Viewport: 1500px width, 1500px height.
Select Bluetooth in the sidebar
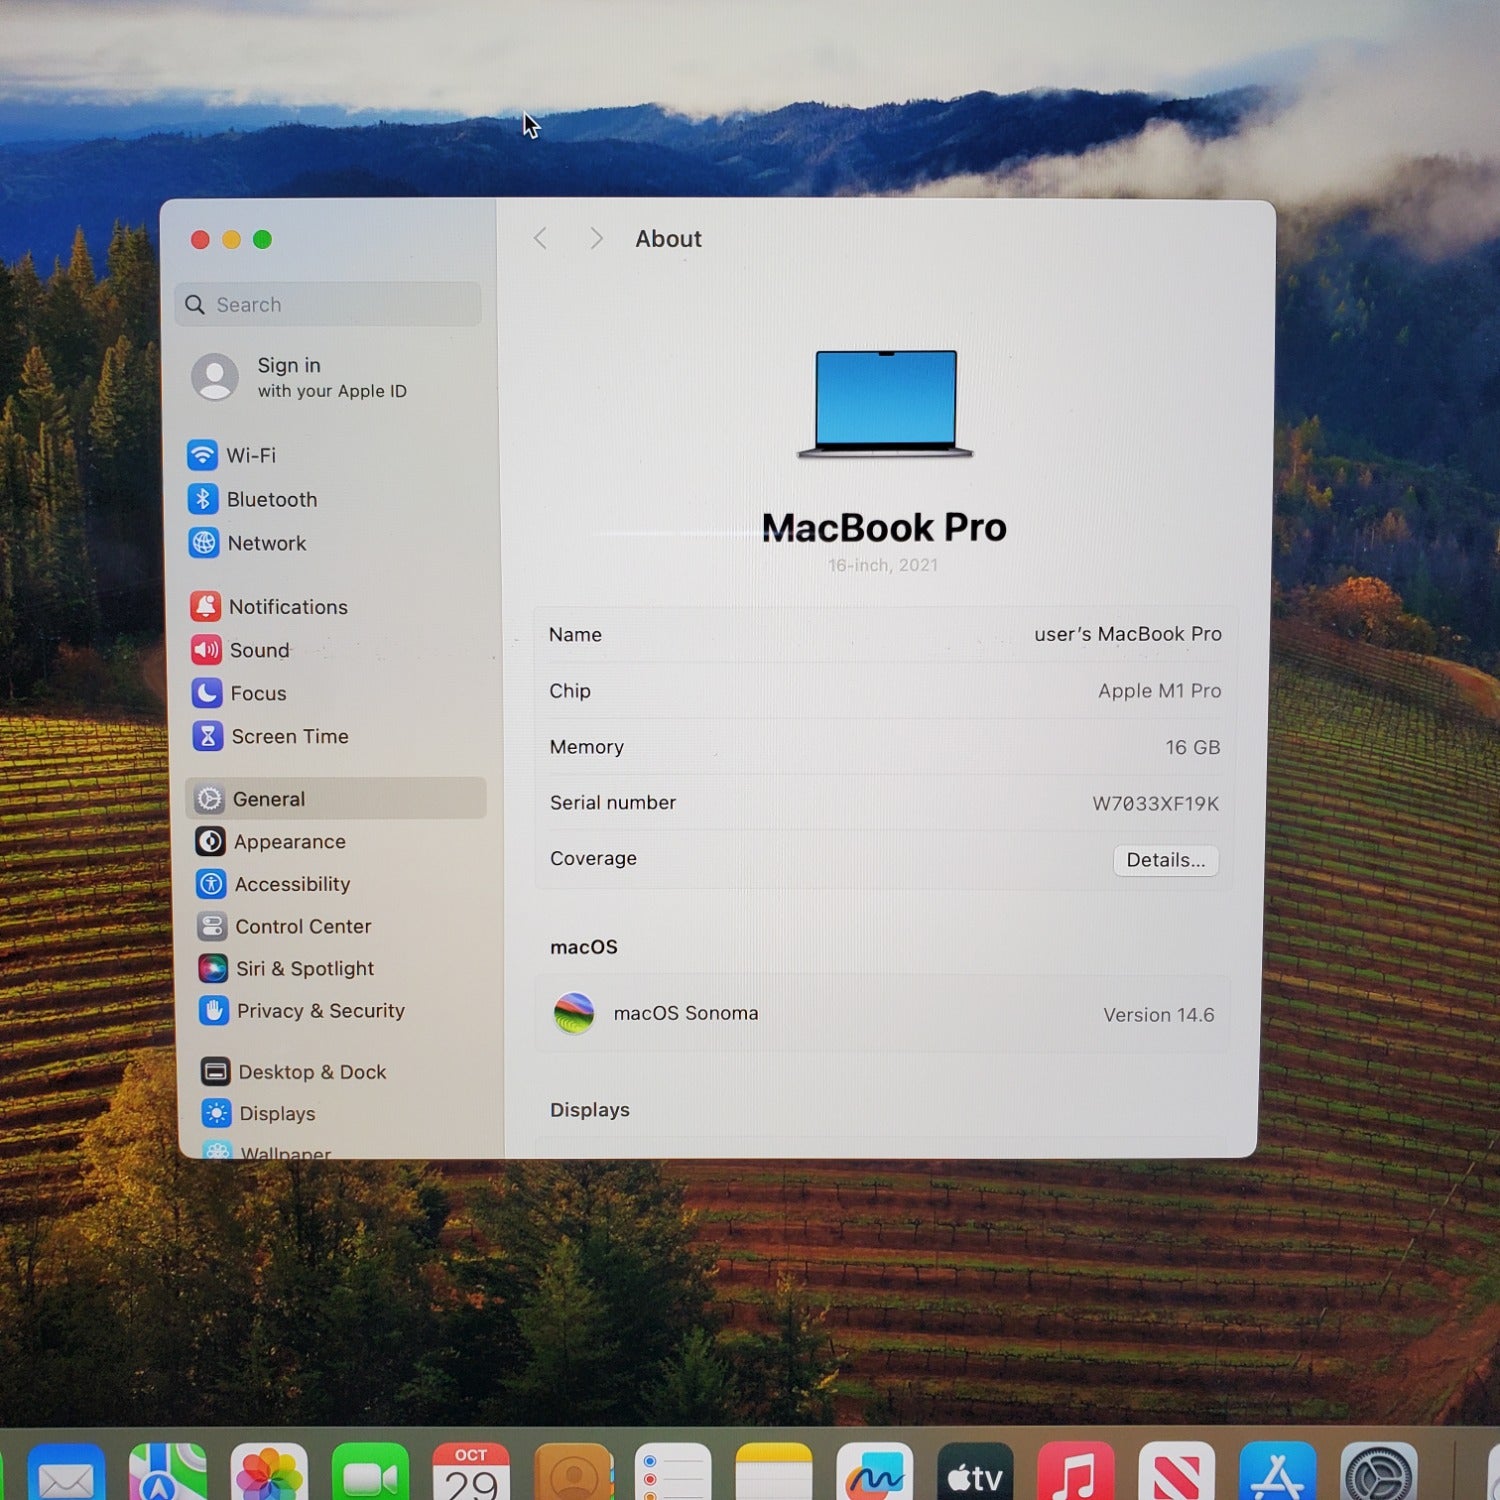[270, 499]
